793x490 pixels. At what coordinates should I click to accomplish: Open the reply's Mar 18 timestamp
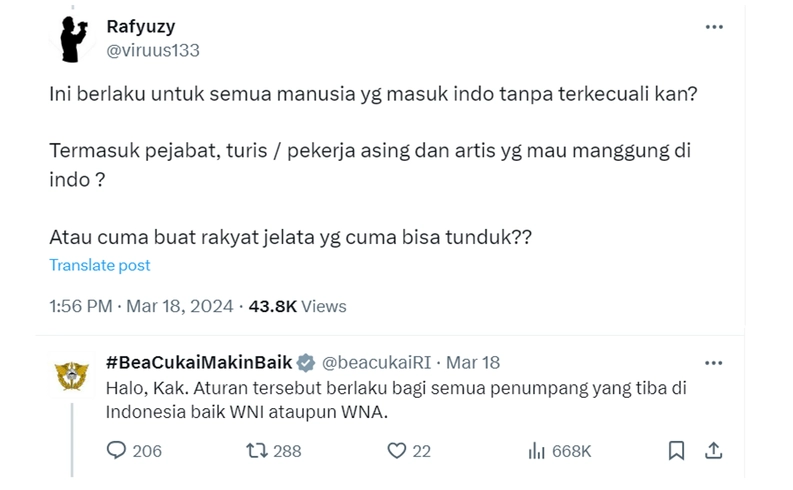click(x=473, y=362)
